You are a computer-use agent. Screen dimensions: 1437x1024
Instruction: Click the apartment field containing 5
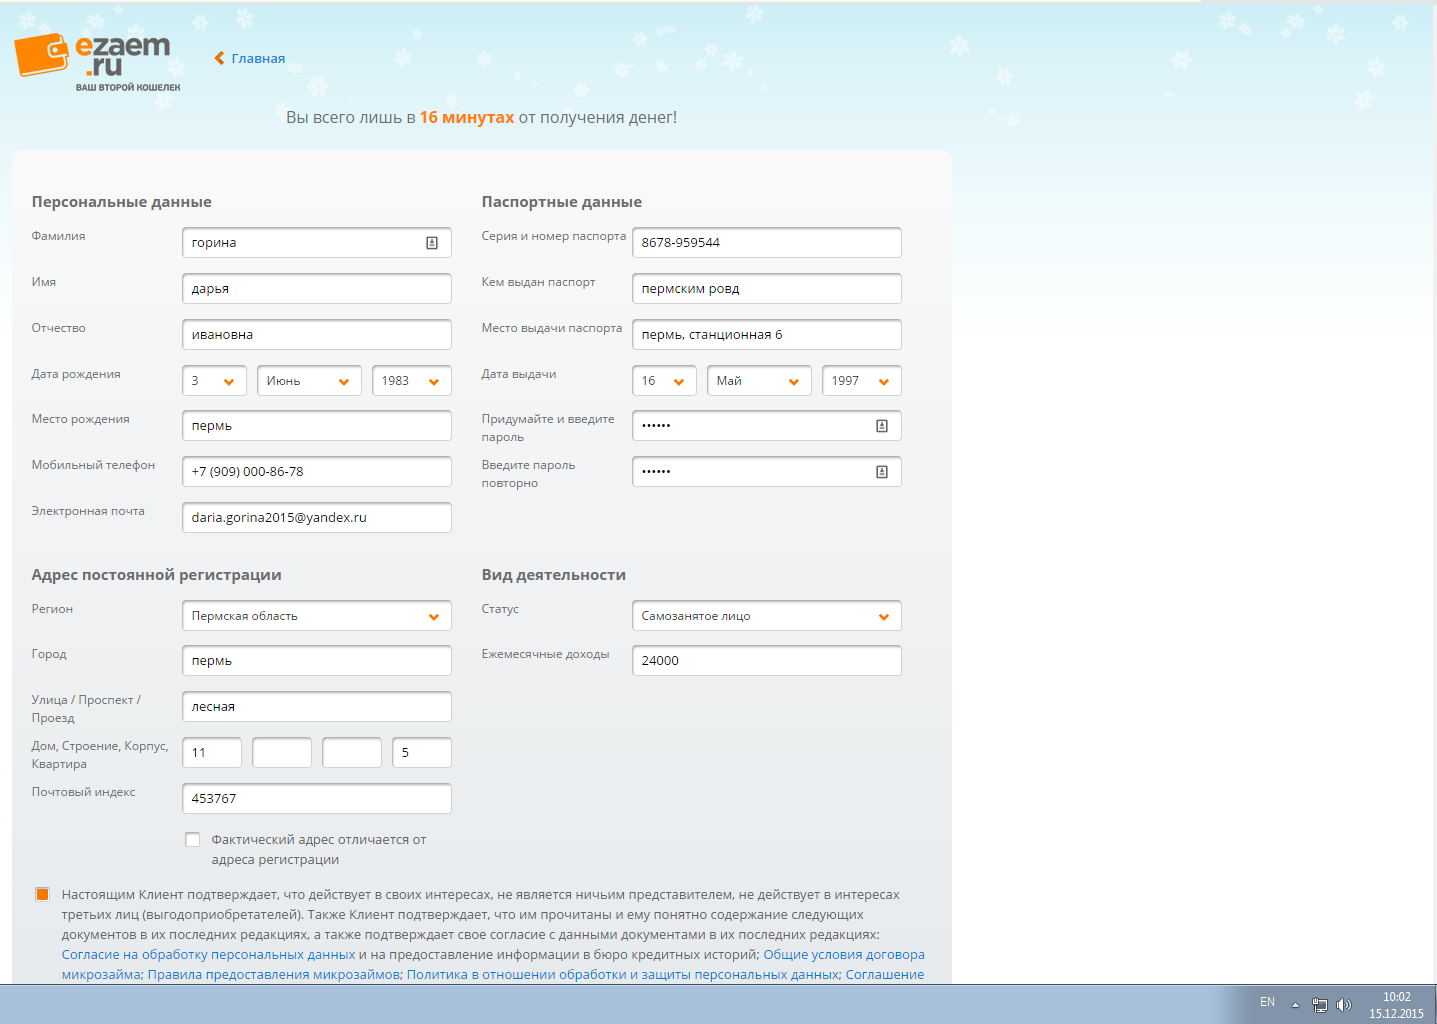422,753
